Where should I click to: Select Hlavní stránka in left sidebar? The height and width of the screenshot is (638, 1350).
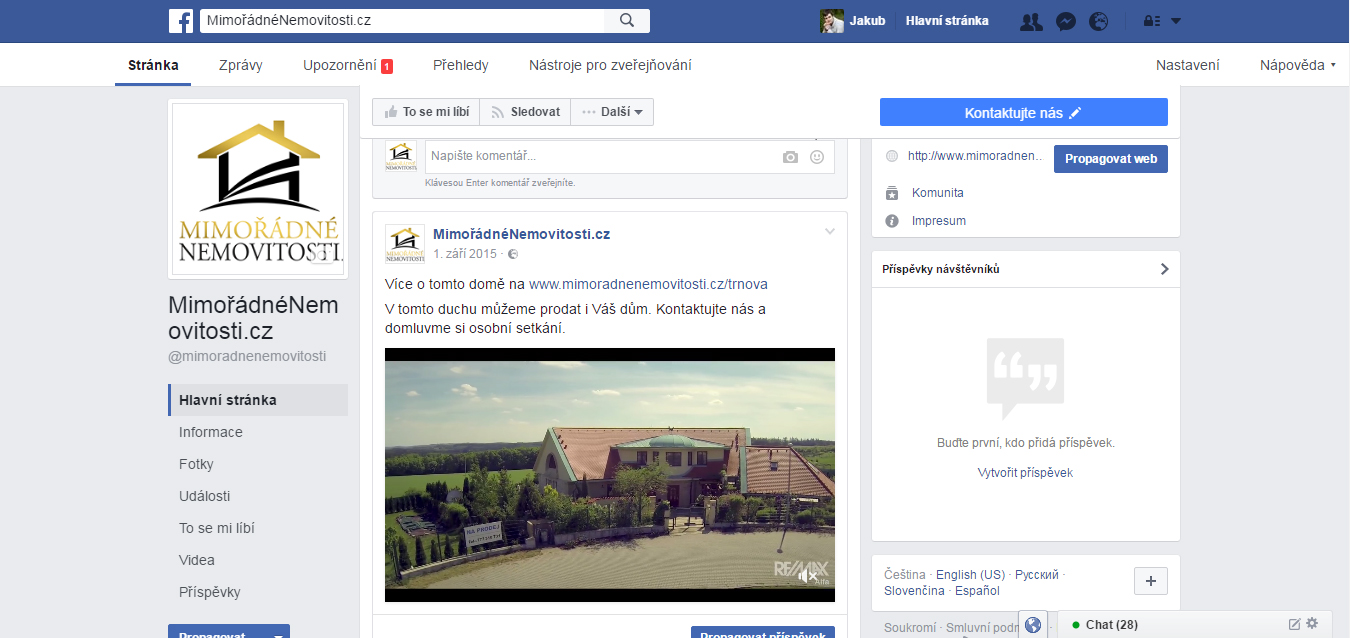pyautogui.click(x=258, y=400)
